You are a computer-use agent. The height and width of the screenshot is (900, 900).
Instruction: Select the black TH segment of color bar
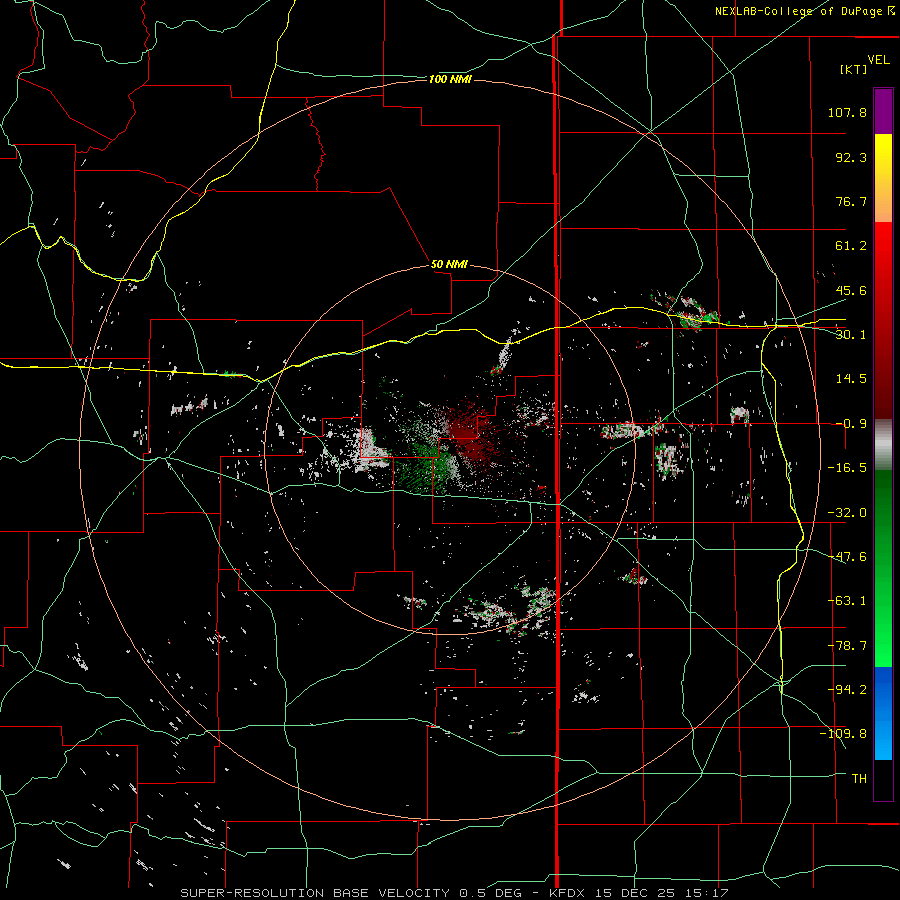[883, 779]
